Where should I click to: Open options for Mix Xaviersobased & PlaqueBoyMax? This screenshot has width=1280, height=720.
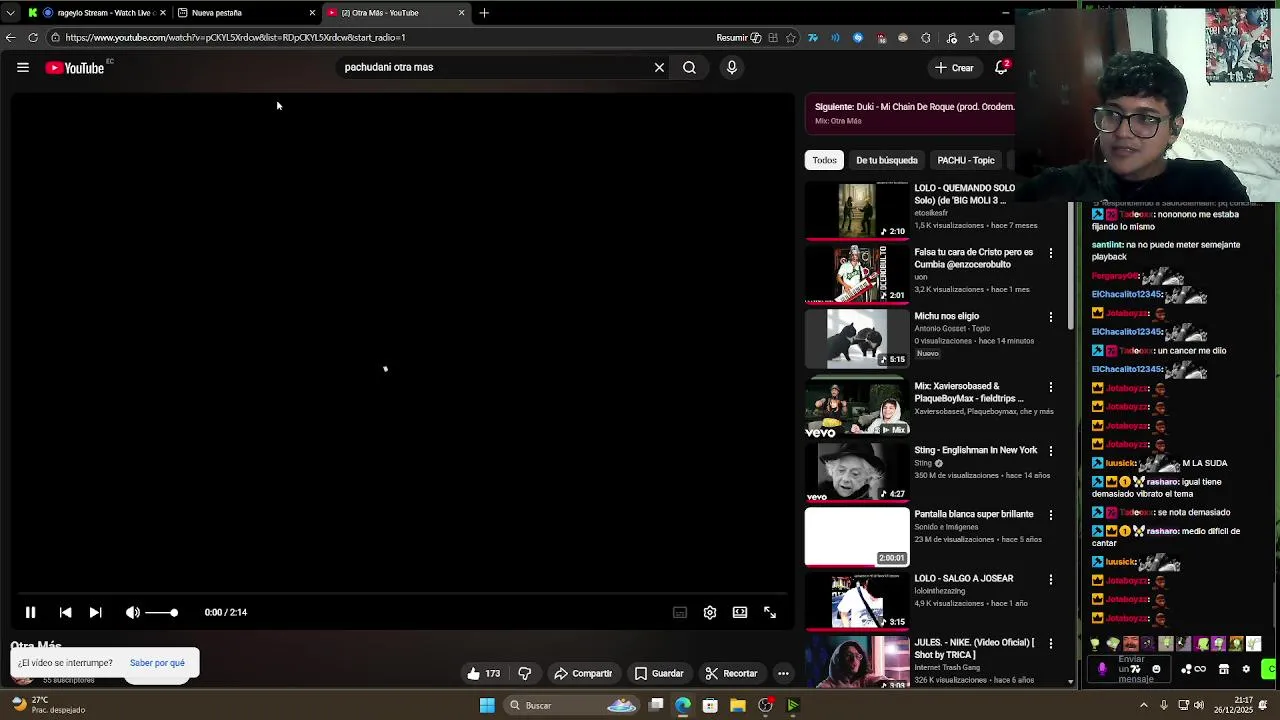click(1050, 387)
